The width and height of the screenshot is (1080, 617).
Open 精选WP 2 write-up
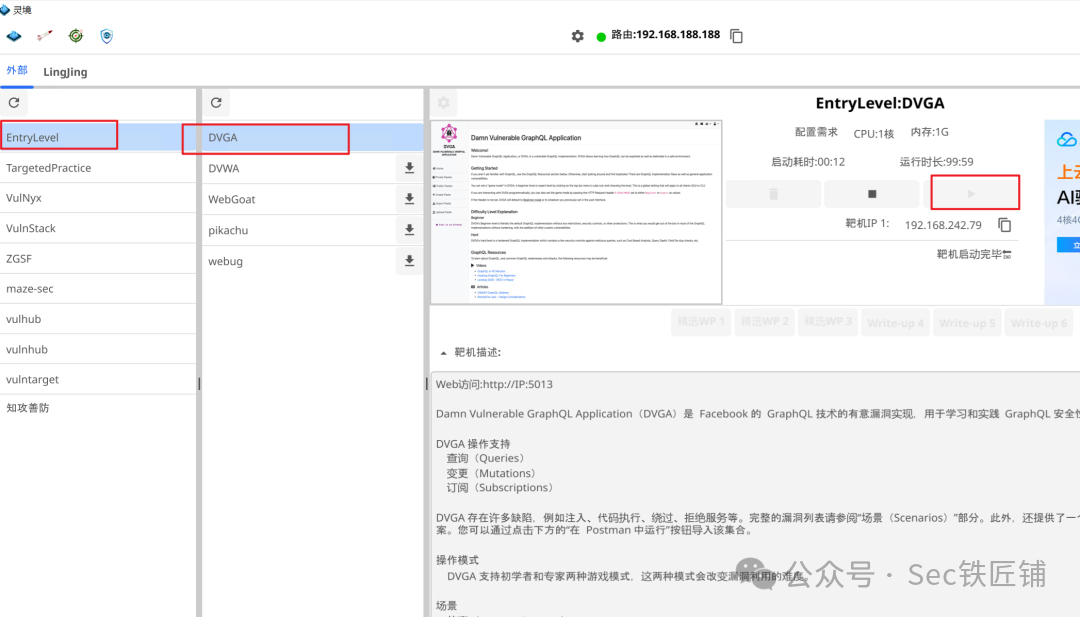point(765,322)
